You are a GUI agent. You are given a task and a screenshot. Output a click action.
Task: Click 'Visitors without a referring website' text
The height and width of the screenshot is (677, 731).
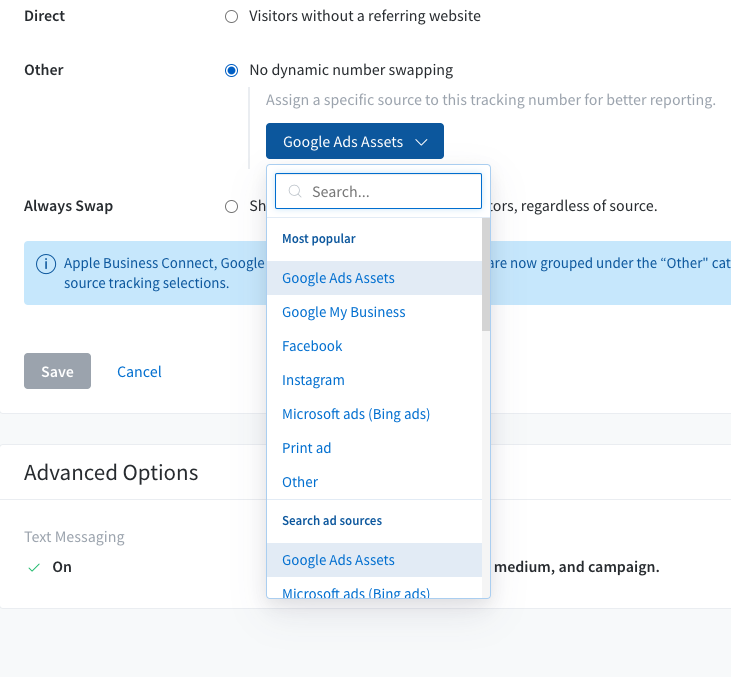point(365,16)
